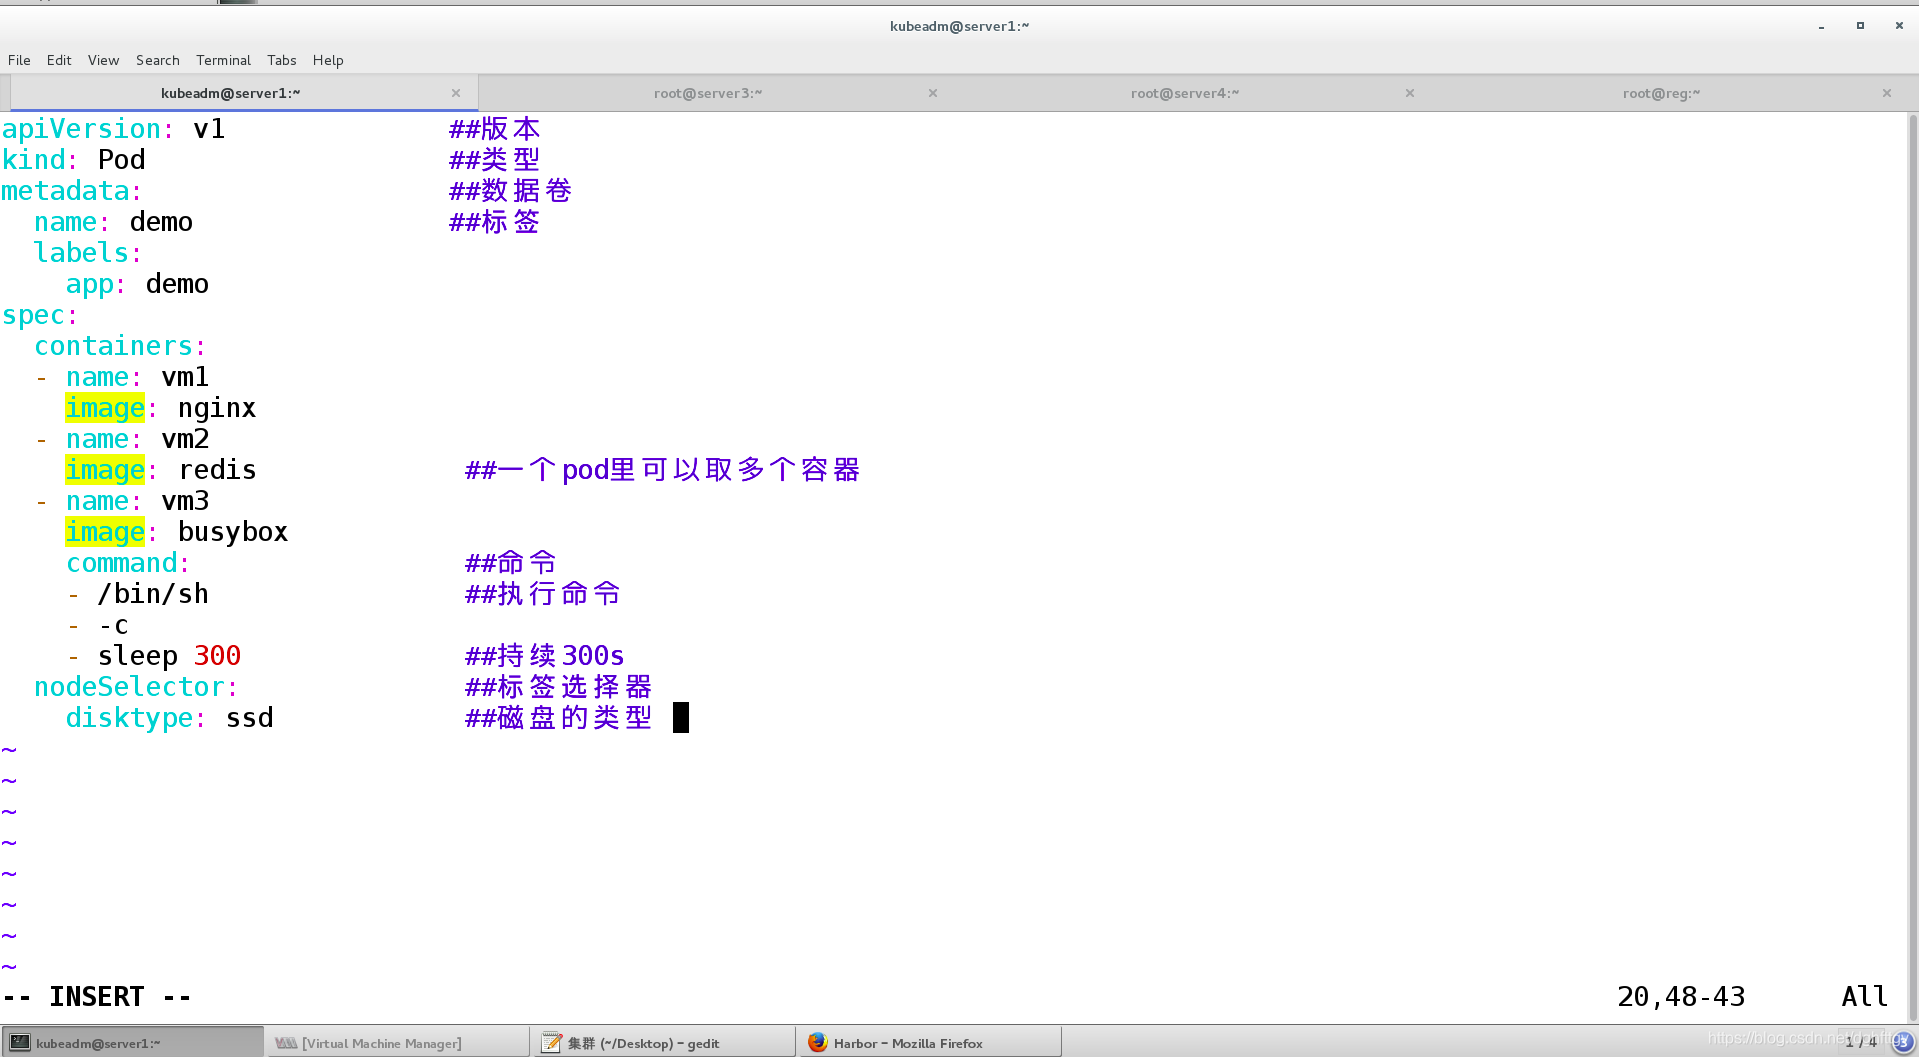Click the terminal icon in the taskbar
This screenshot has width=1919, height=1057.
point(20,1043)
